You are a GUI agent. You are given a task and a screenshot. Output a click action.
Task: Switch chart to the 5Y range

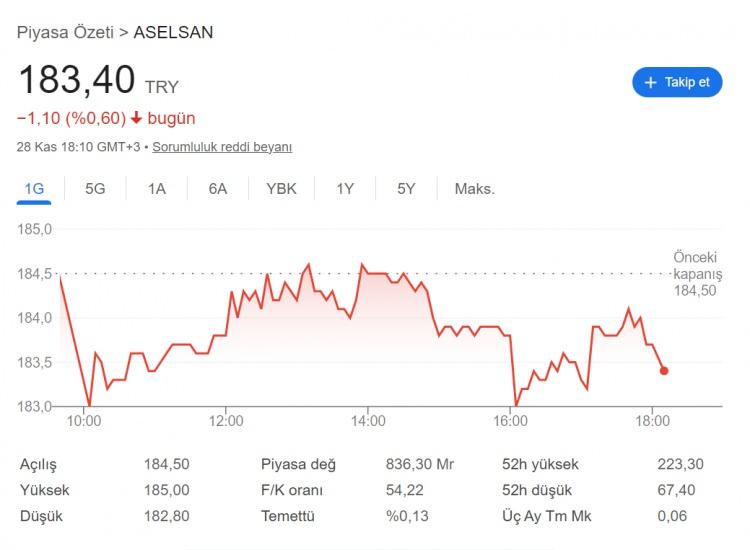pos(406,188)
